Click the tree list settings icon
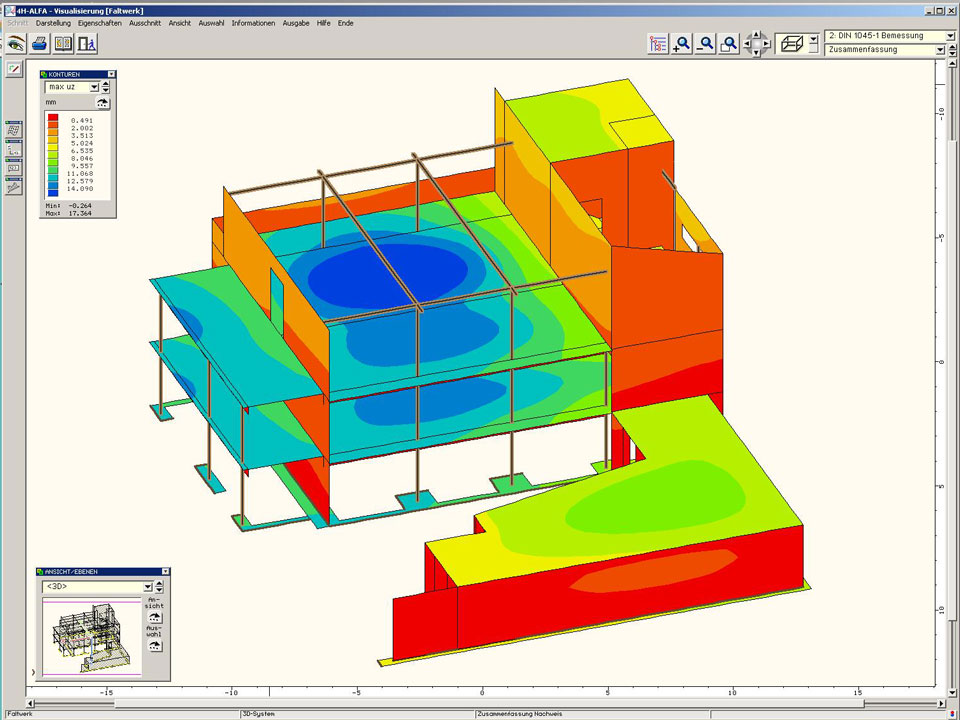 click(x=658, y=44)
